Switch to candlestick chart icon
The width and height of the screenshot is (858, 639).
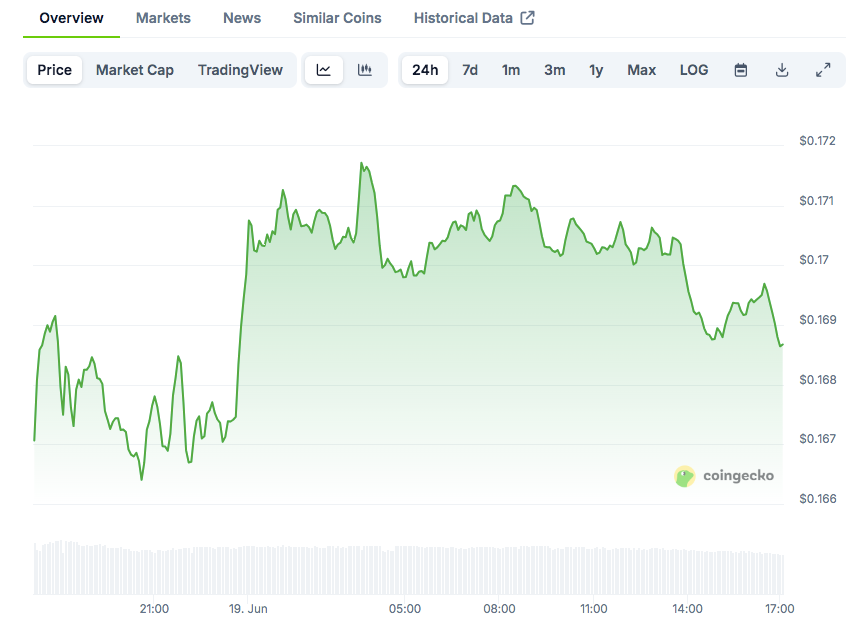[x=365, y=70]
